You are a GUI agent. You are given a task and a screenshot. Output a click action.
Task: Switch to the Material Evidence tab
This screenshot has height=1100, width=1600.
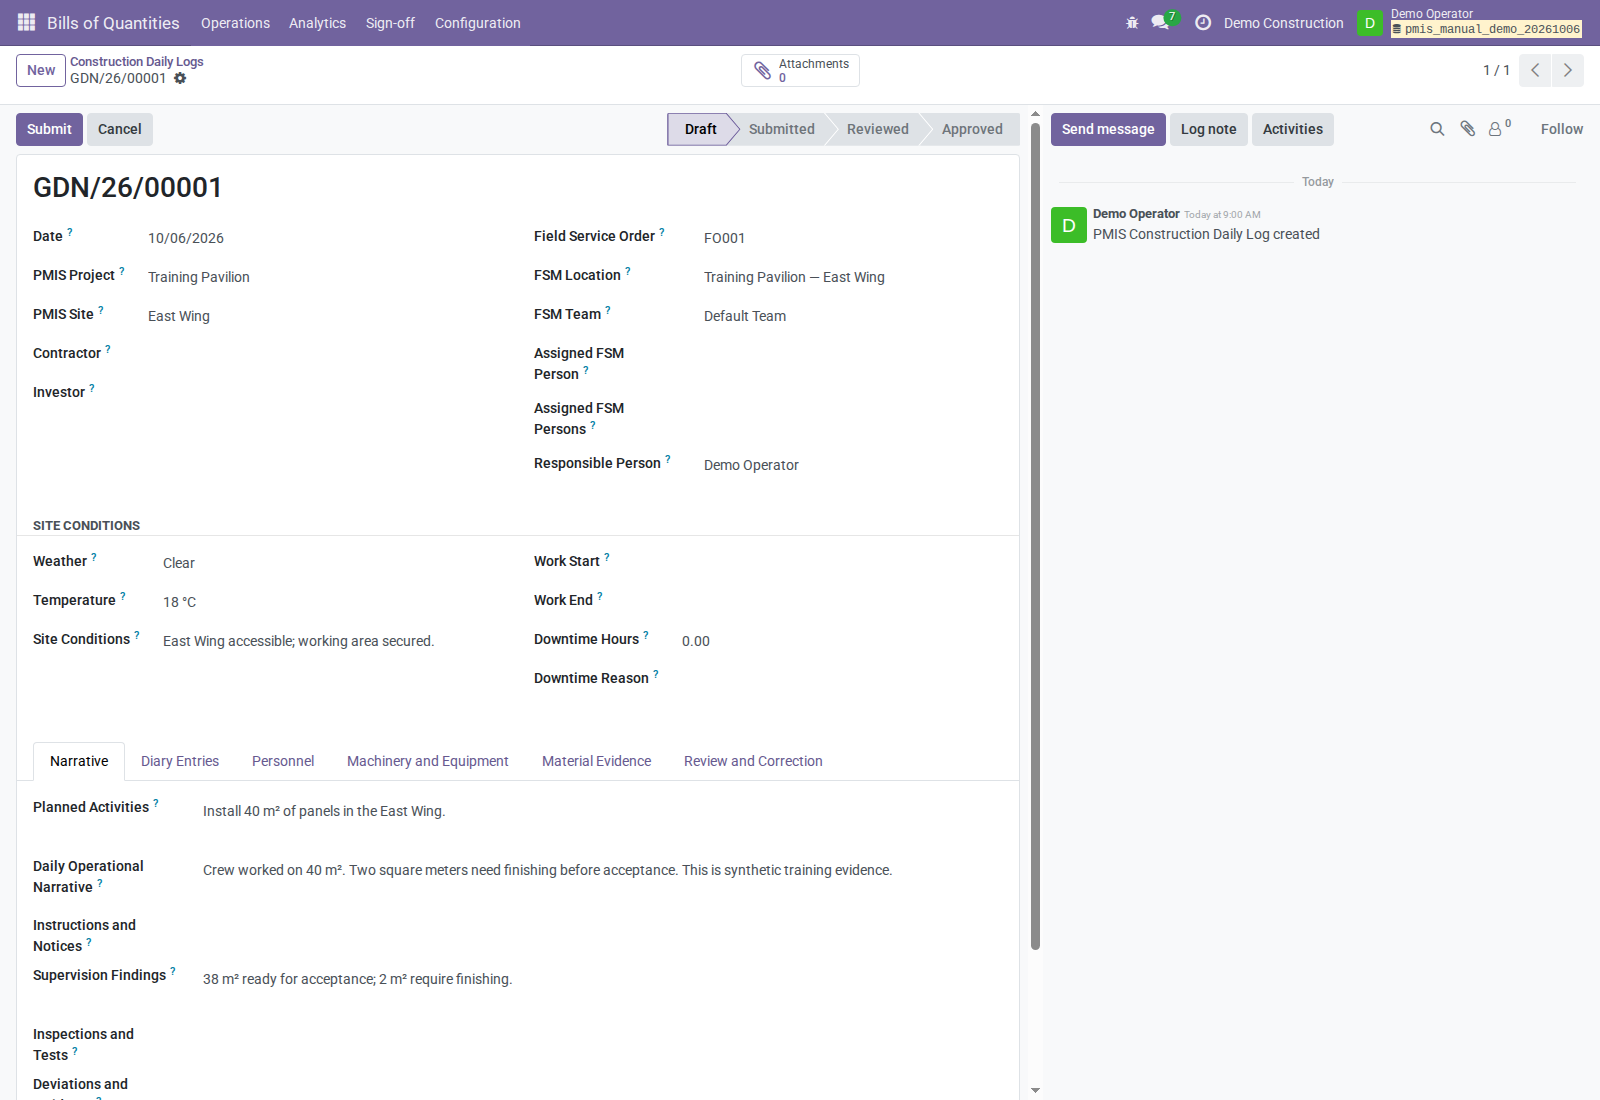point(596,761)
